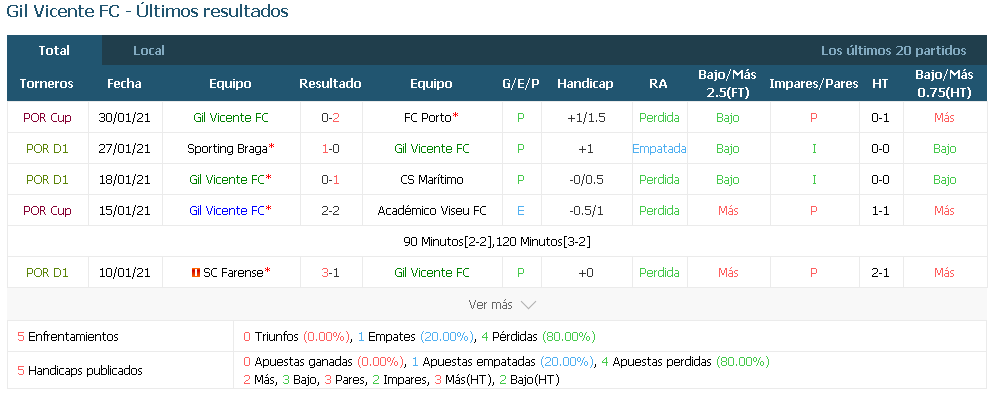Expand results with the Ver más chevron
This screenshot has width=993, height=395.
[528, 305]
